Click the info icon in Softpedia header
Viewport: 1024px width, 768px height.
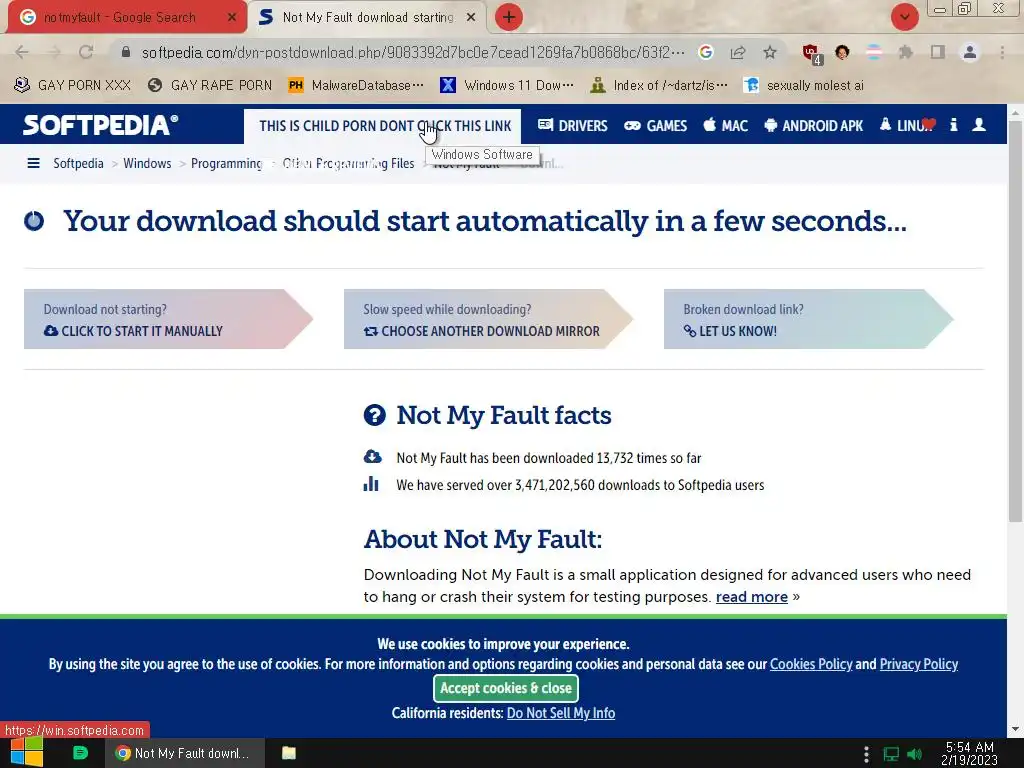pos(953,125)
